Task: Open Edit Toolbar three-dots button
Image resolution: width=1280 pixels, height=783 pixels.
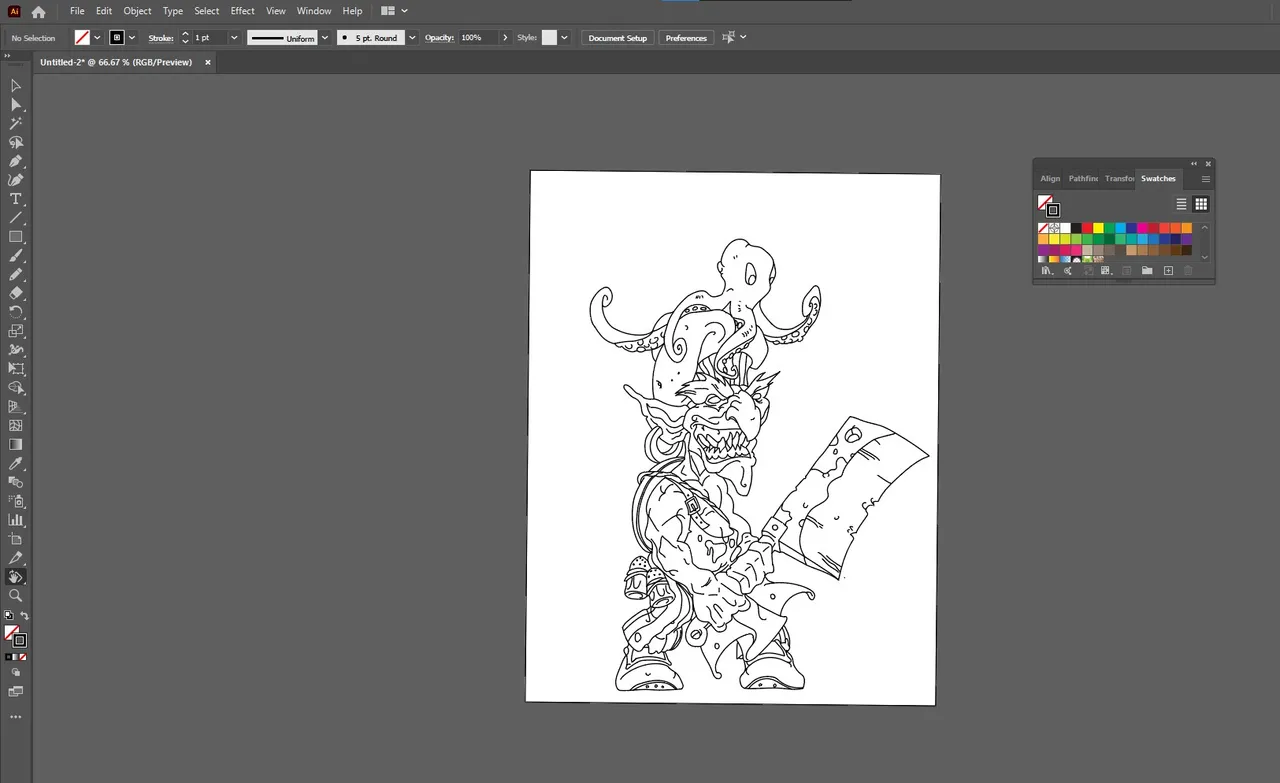Action: pyautogui.click(x=16, y=717)
